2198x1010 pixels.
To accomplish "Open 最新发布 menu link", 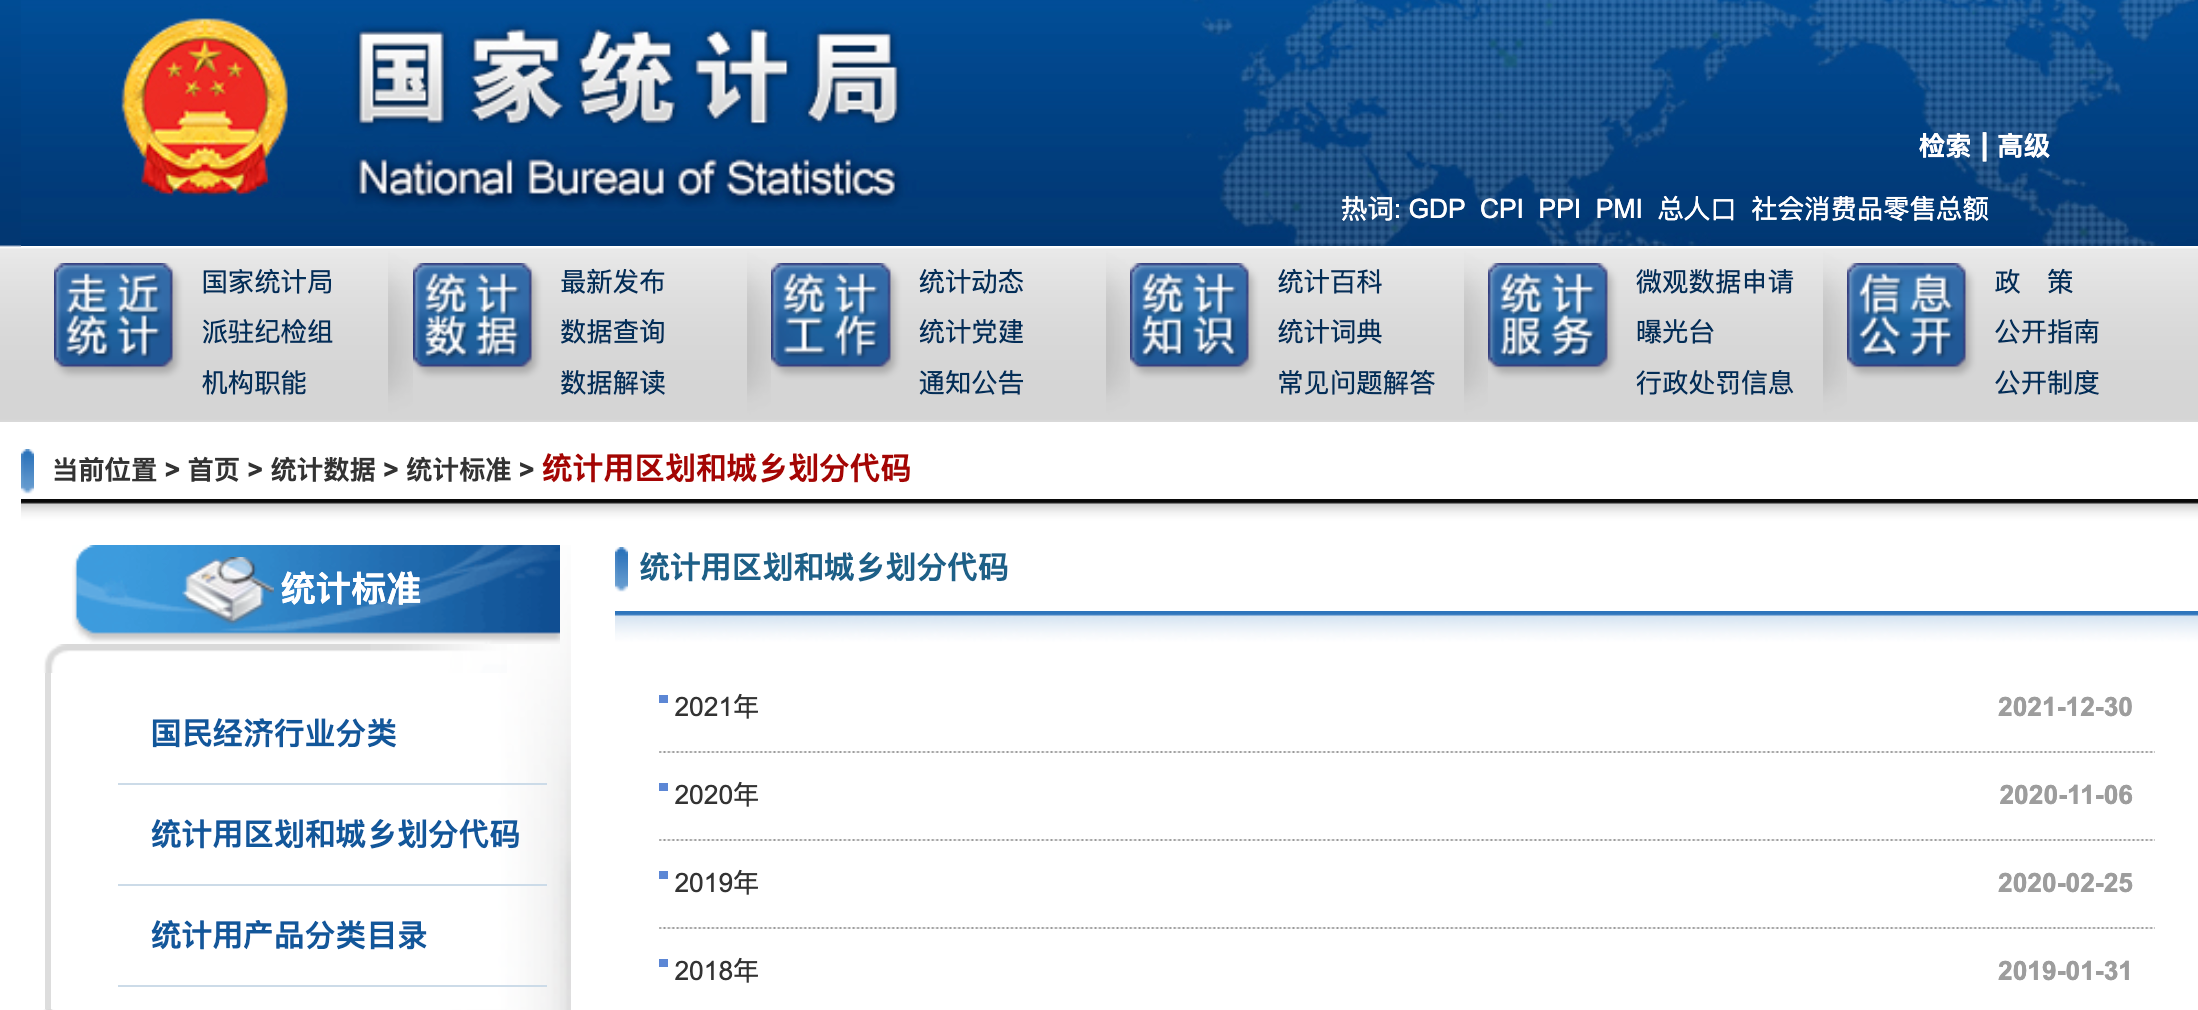I will pyautogui.click(x=612, y=282).
